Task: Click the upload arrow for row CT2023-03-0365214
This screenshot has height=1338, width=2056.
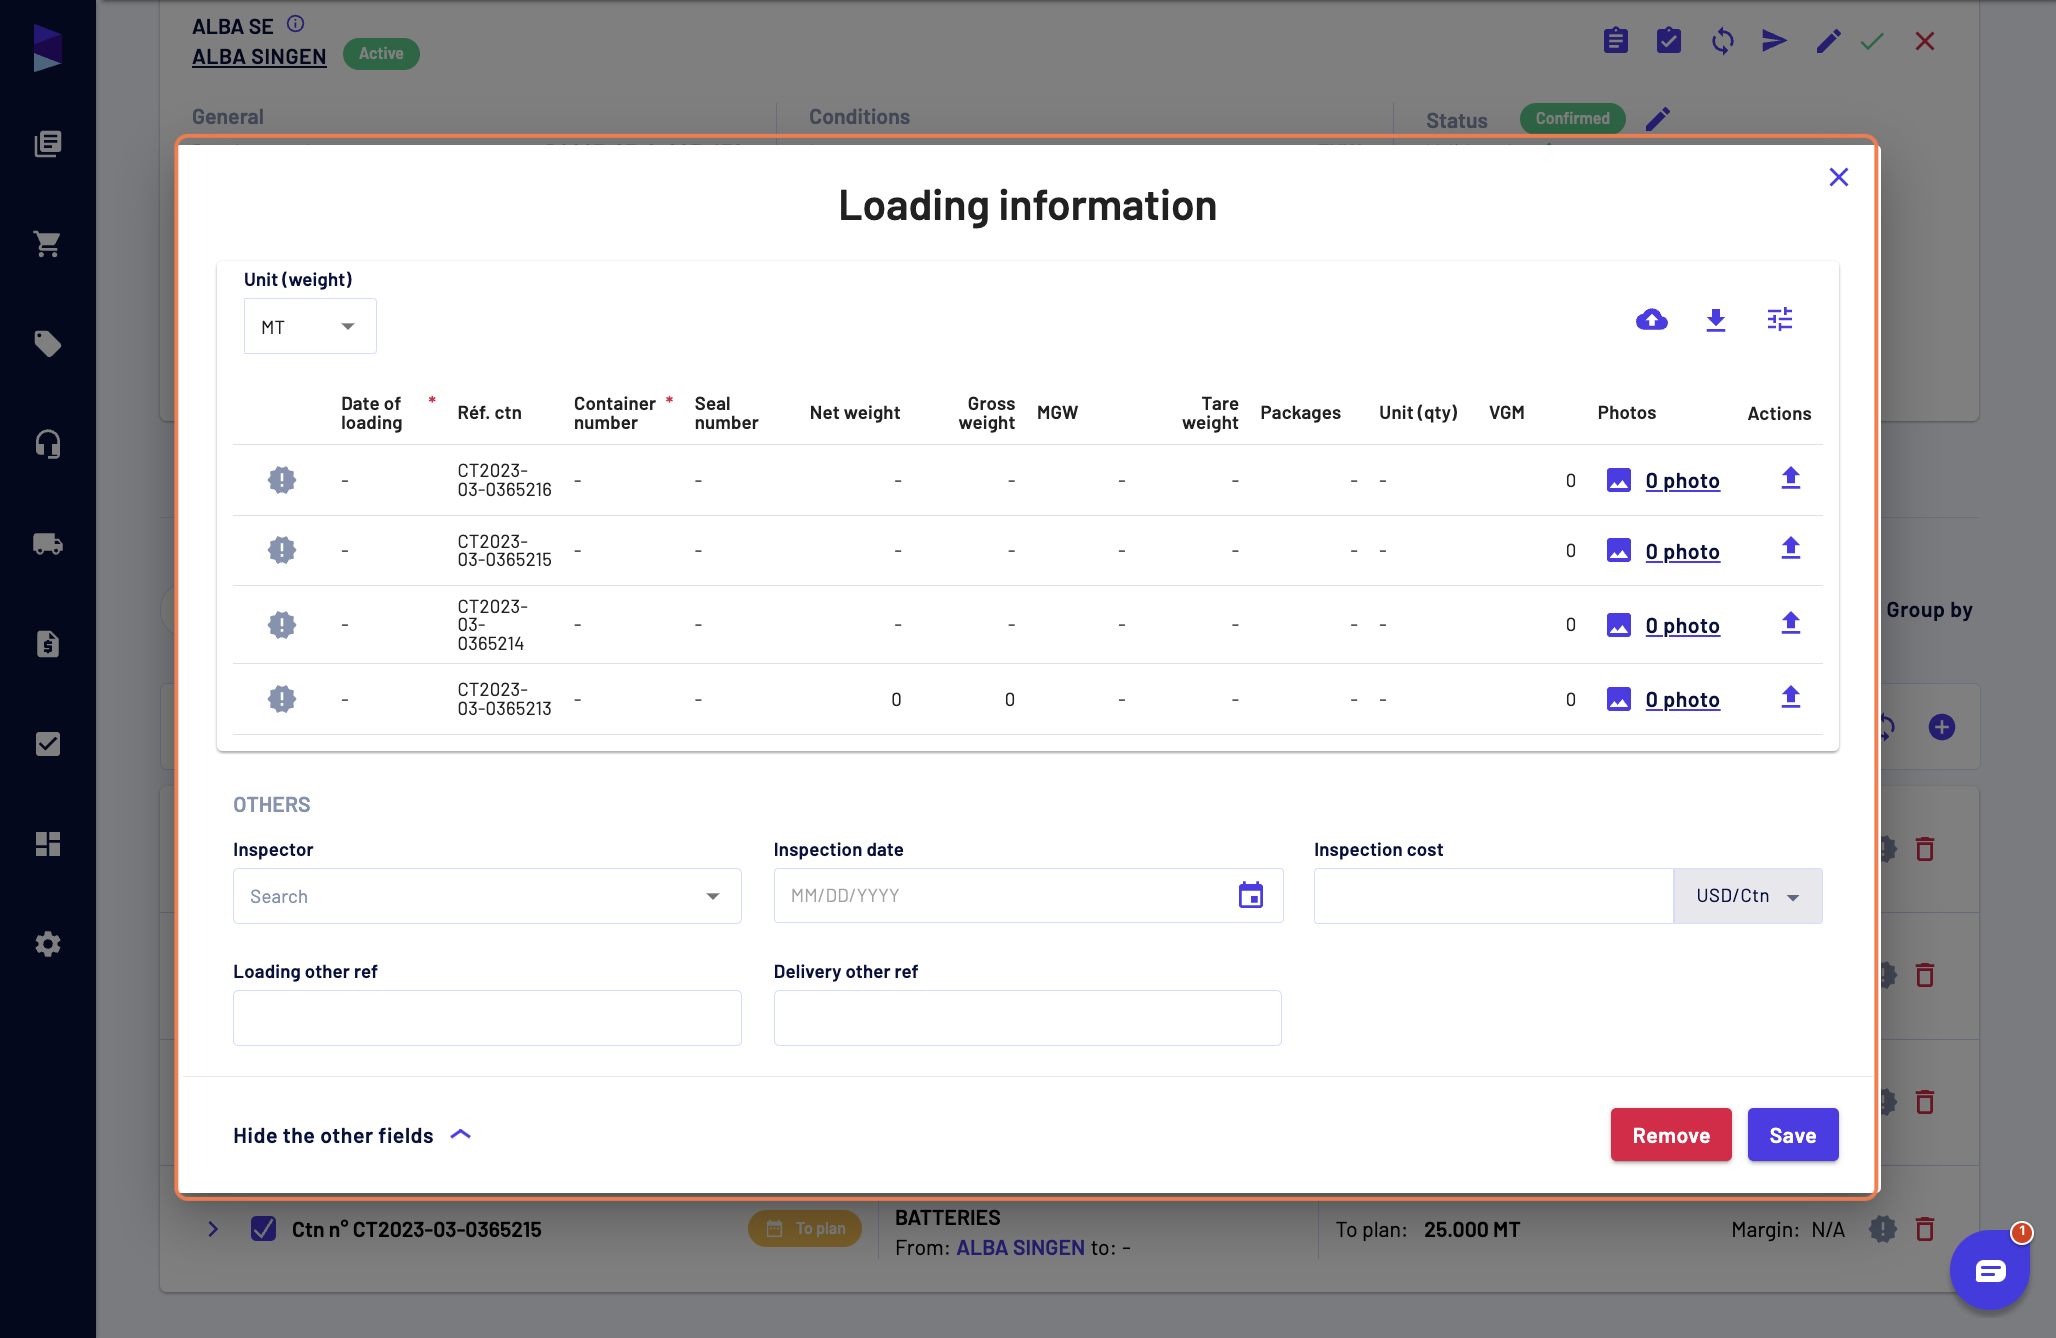Action: pyautogui.click(x=1790, y=623)
